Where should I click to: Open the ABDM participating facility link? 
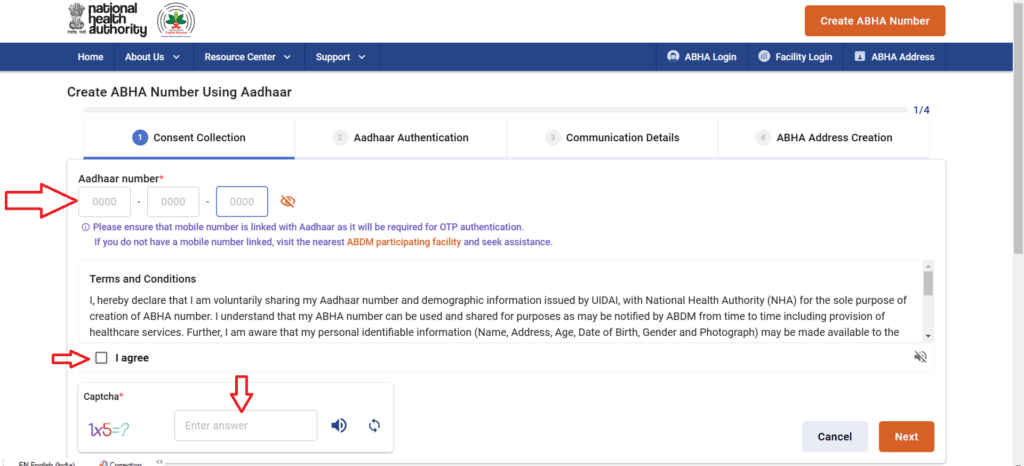click(x=404, y=242)
